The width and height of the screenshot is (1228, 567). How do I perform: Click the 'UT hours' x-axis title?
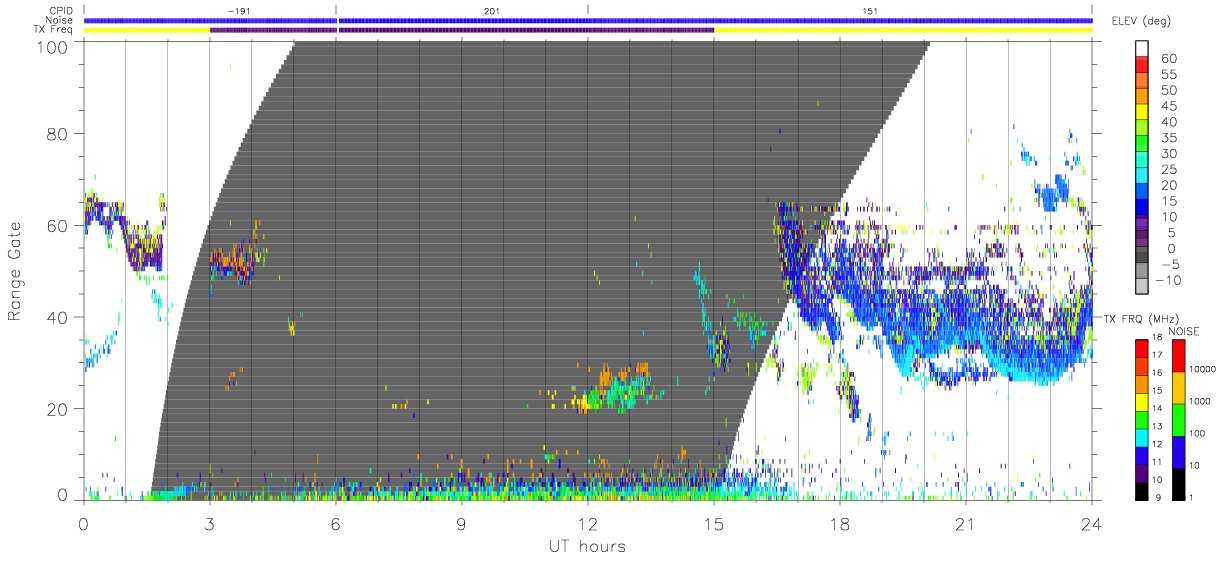coord(587,546)
